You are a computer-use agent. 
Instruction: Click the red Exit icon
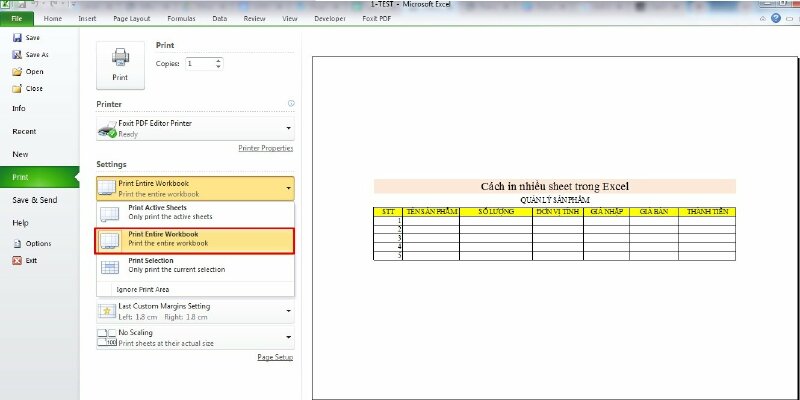pyautogui.click(x=17, y=261)
